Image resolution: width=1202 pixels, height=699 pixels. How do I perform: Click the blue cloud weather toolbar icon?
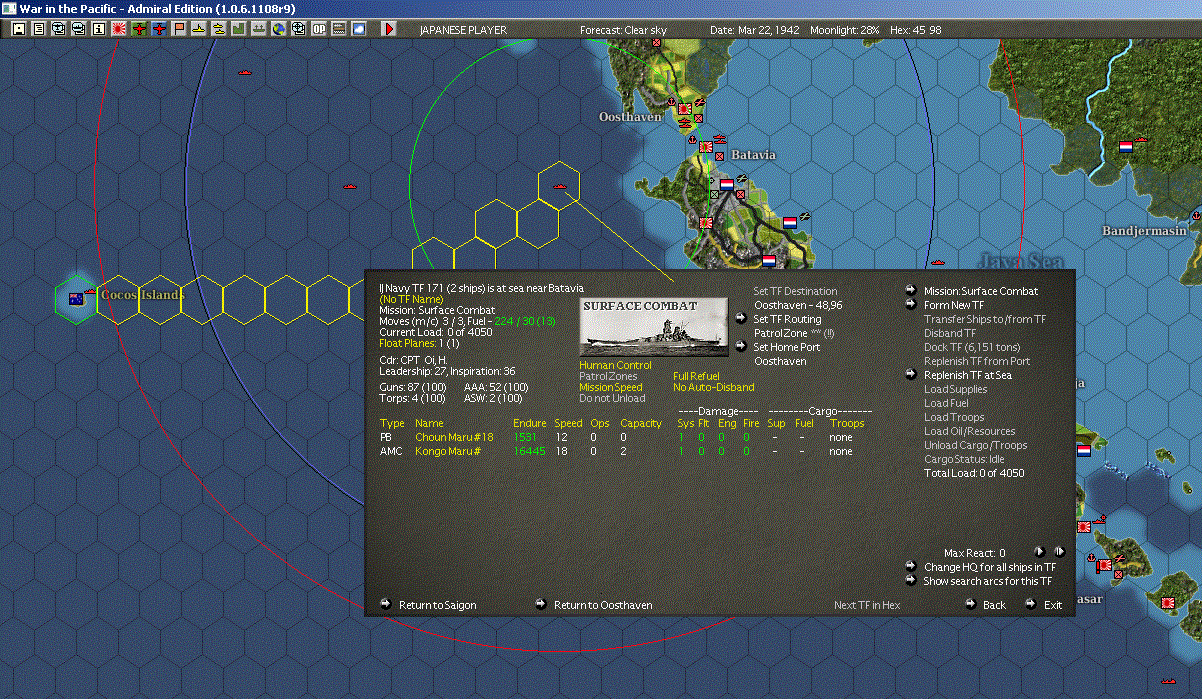coord(359,29)
